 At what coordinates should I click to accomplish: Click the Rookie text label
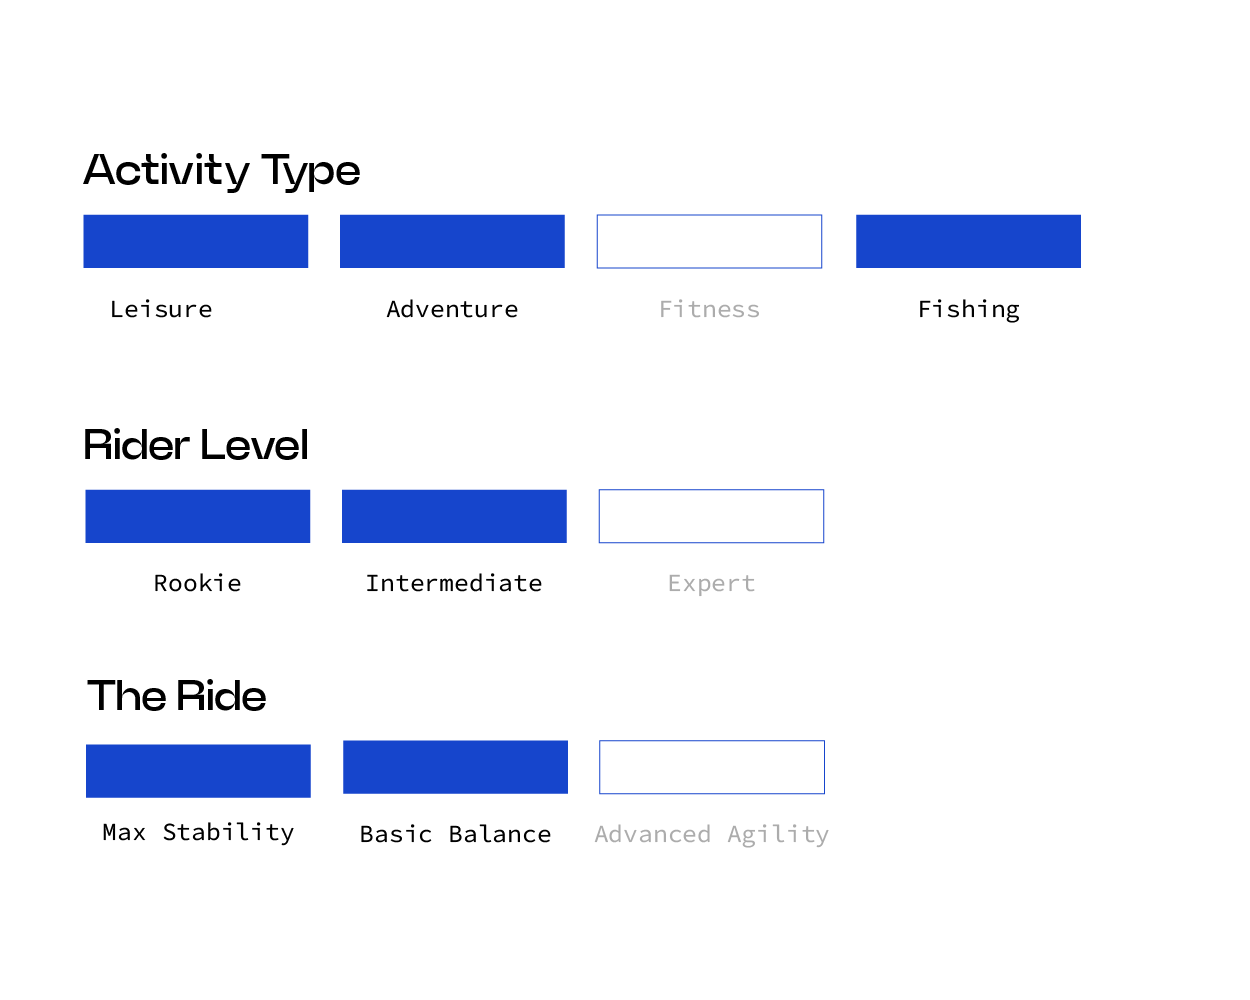click(198, 583)
